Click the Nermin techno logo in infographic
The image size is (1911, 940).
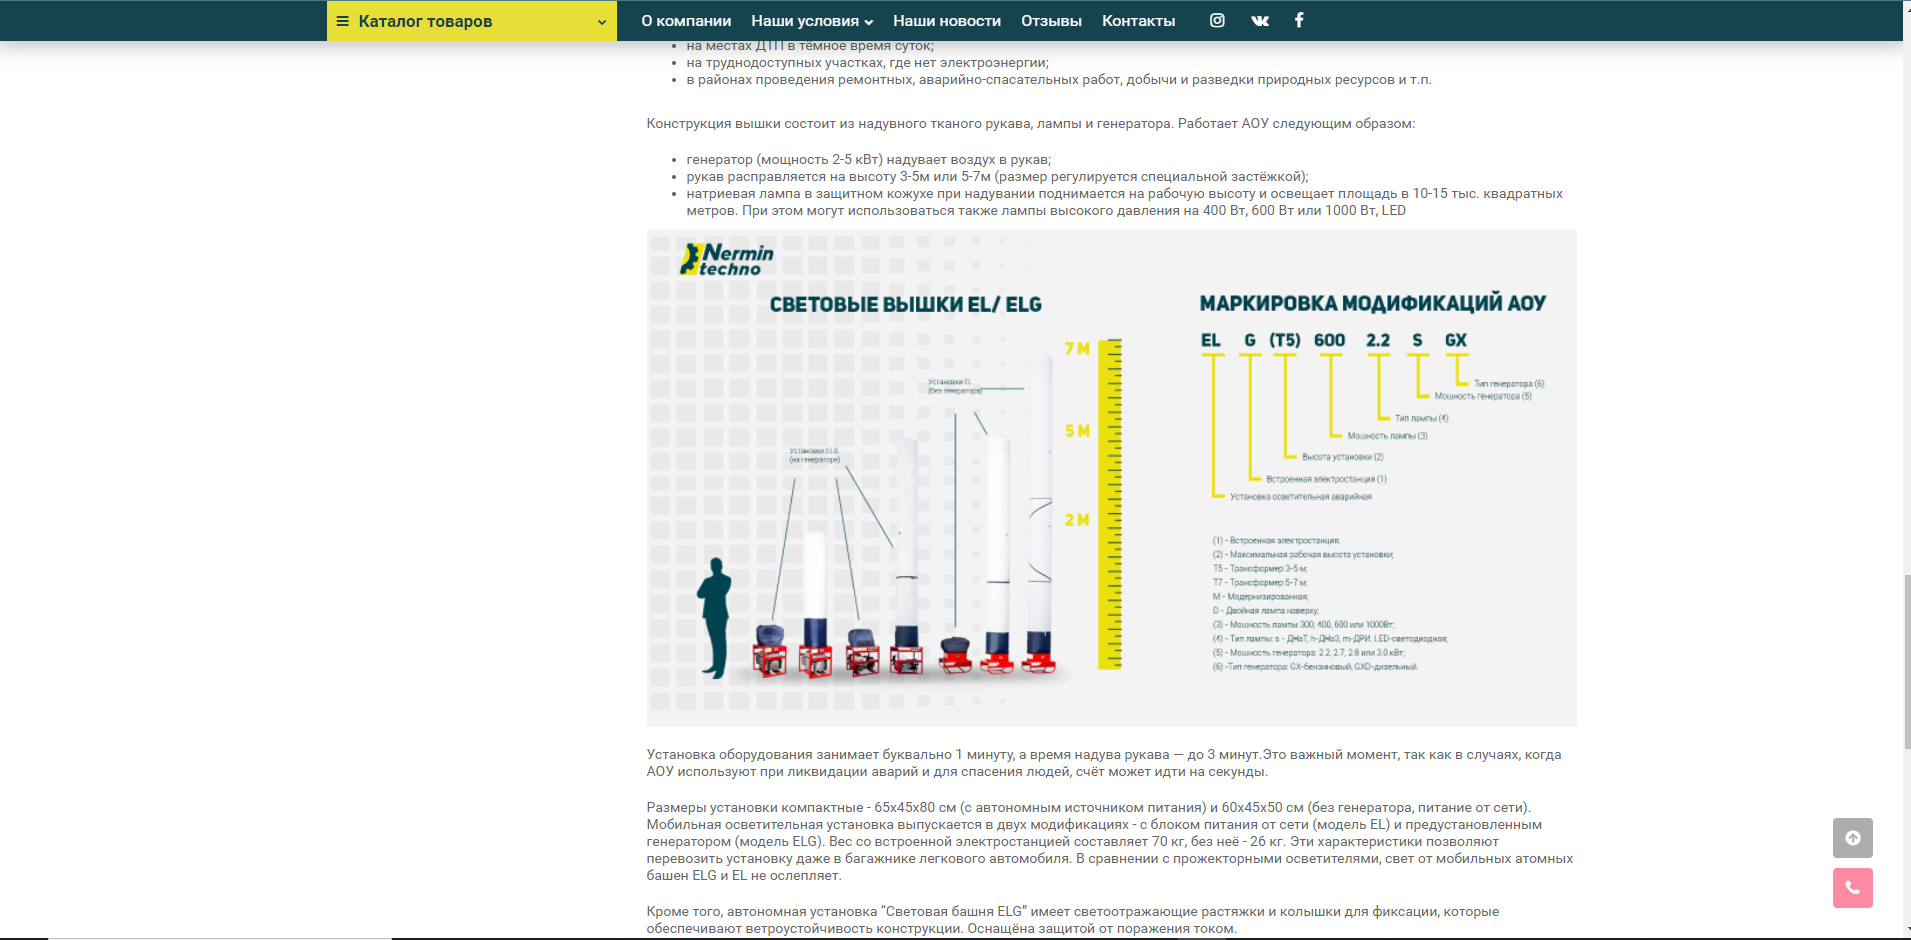click(727, 260)
